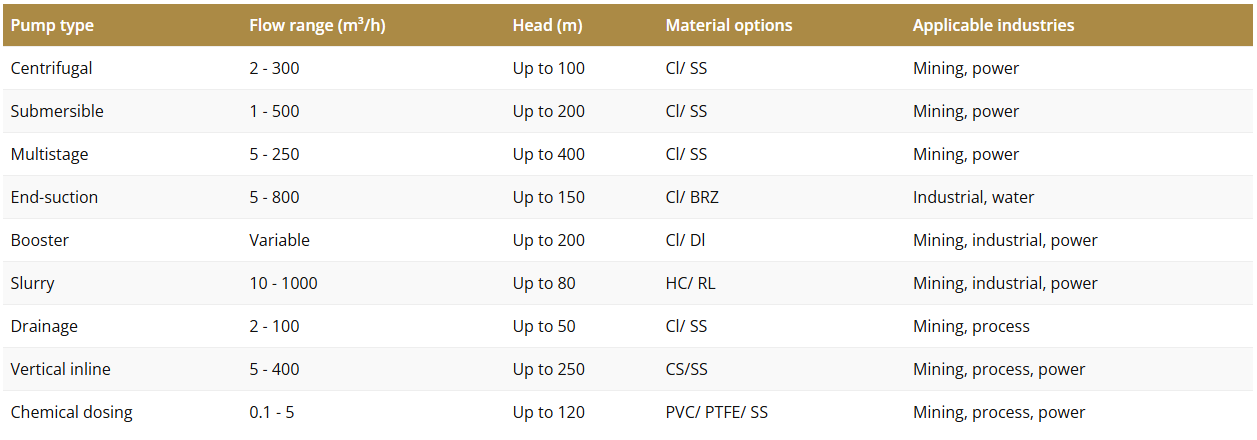Click the End-suction pump type cell
The height and width of the screenshot is (440, 1257).
point(54,197)
